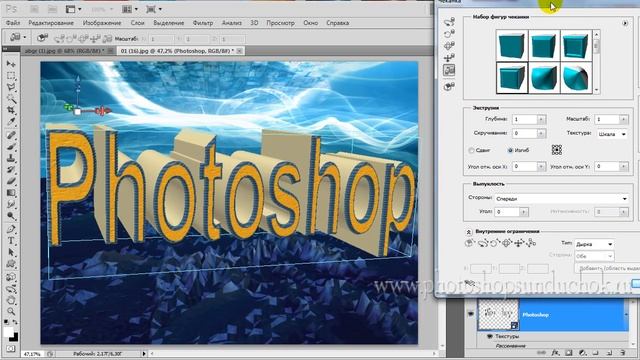Image resolution: width=640 pixels, height=360 pixels.
Task: Select the Polygonal Lasso tool
Action: (x=11, y=87)
